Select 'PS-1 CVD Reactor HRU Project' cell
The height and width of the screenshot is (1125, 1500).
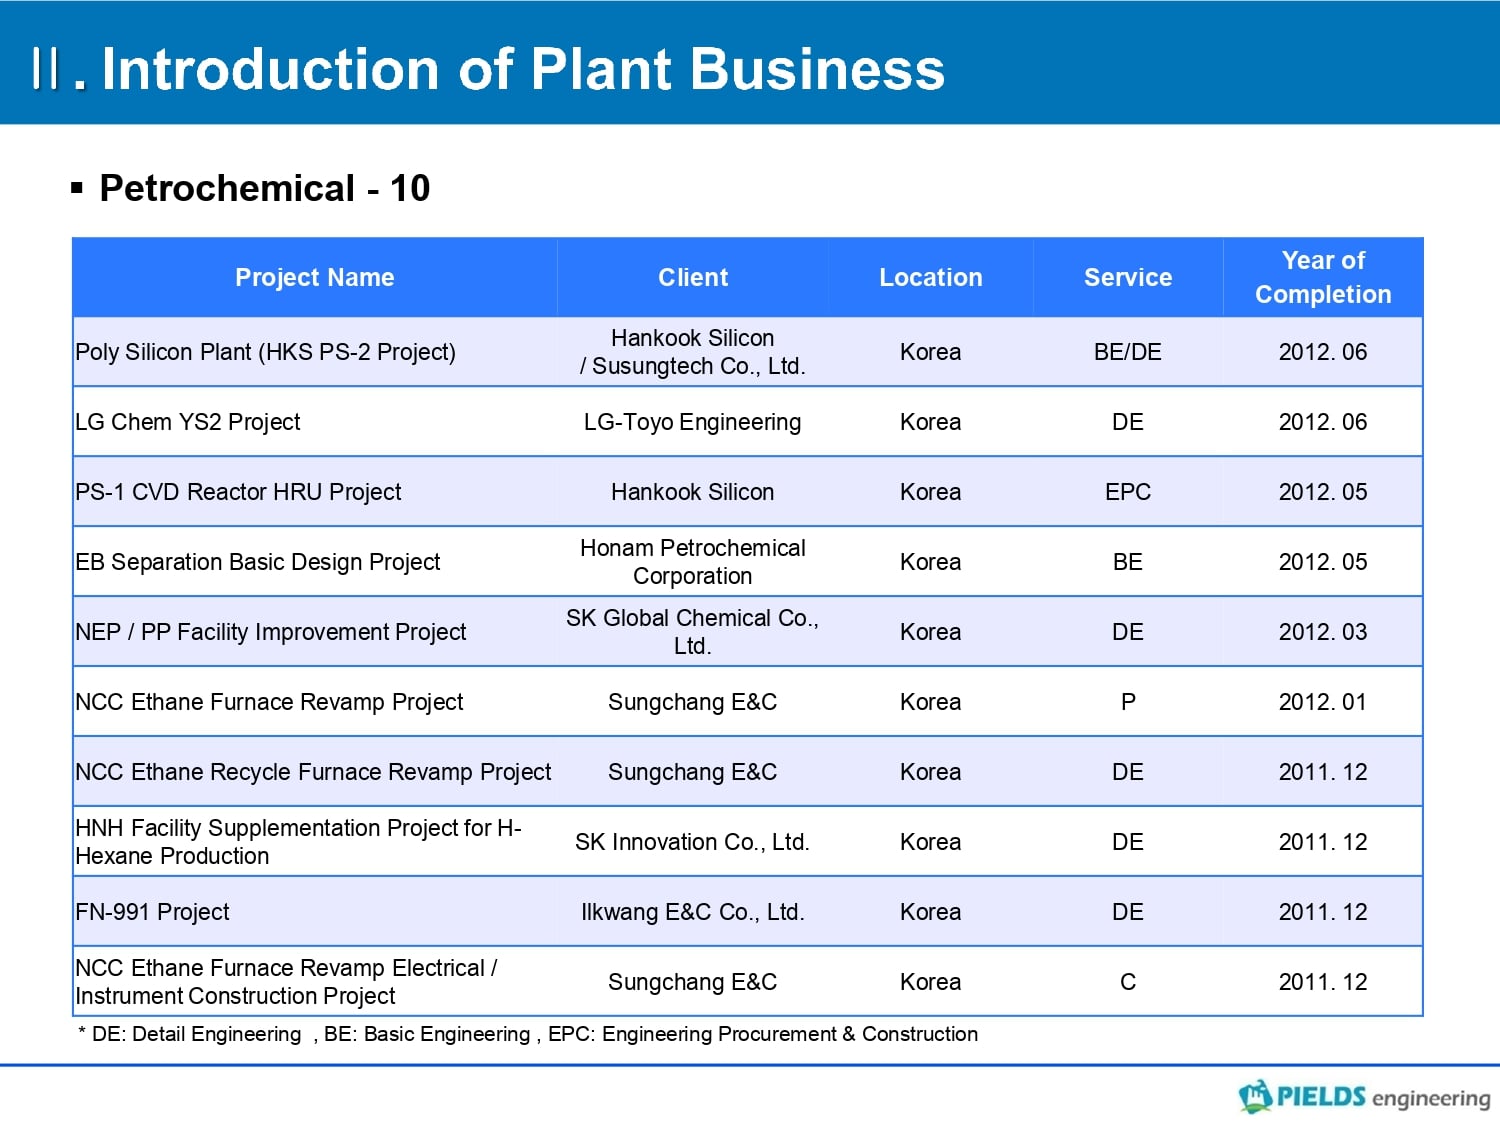point(315,492)
